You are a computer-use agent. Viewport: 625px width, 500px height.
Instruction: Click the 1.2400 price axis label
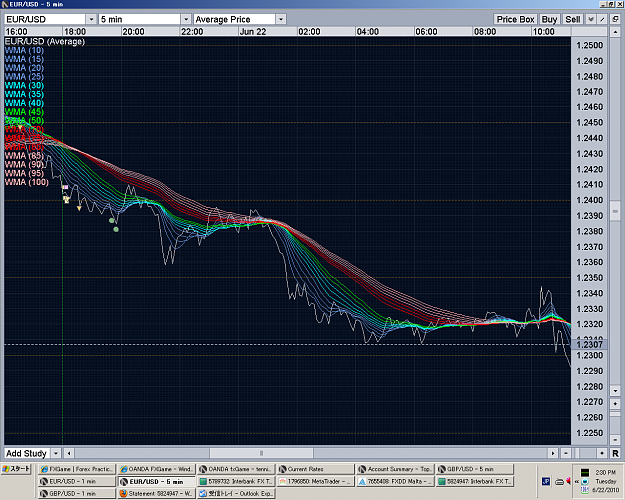[590, 200]
